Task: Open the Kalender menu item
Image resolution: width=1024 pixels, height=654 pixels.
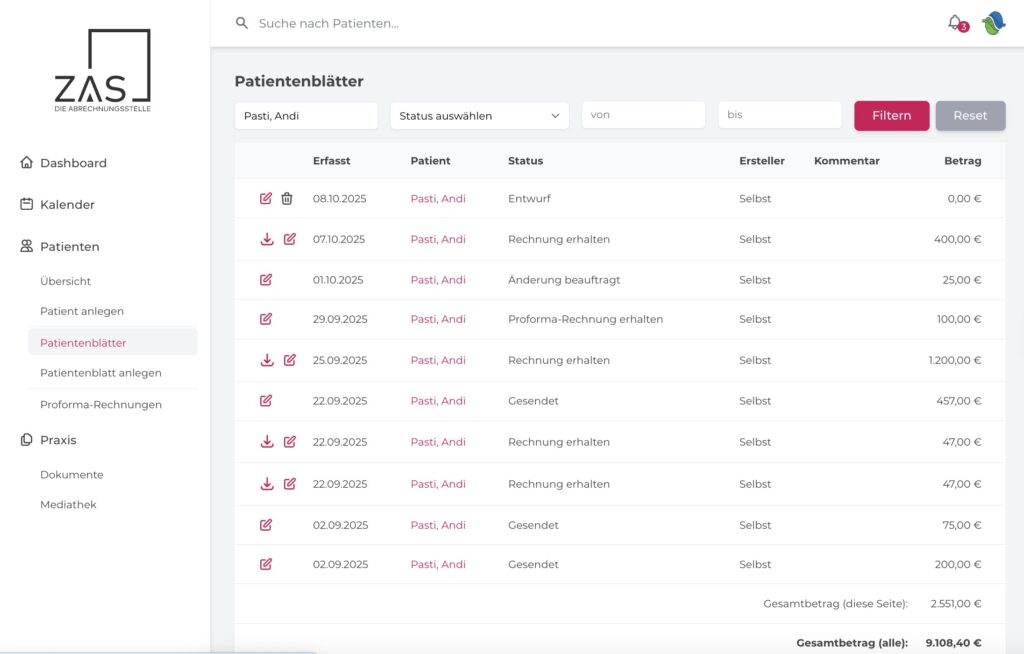Action: point(67,205)
